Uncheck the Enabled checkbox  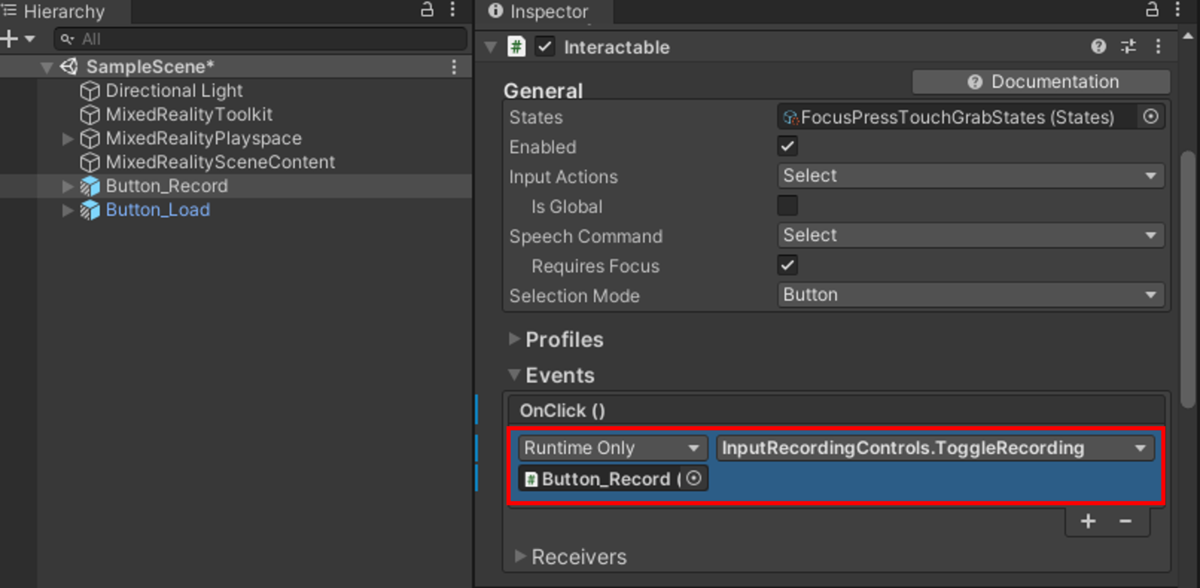788,147
